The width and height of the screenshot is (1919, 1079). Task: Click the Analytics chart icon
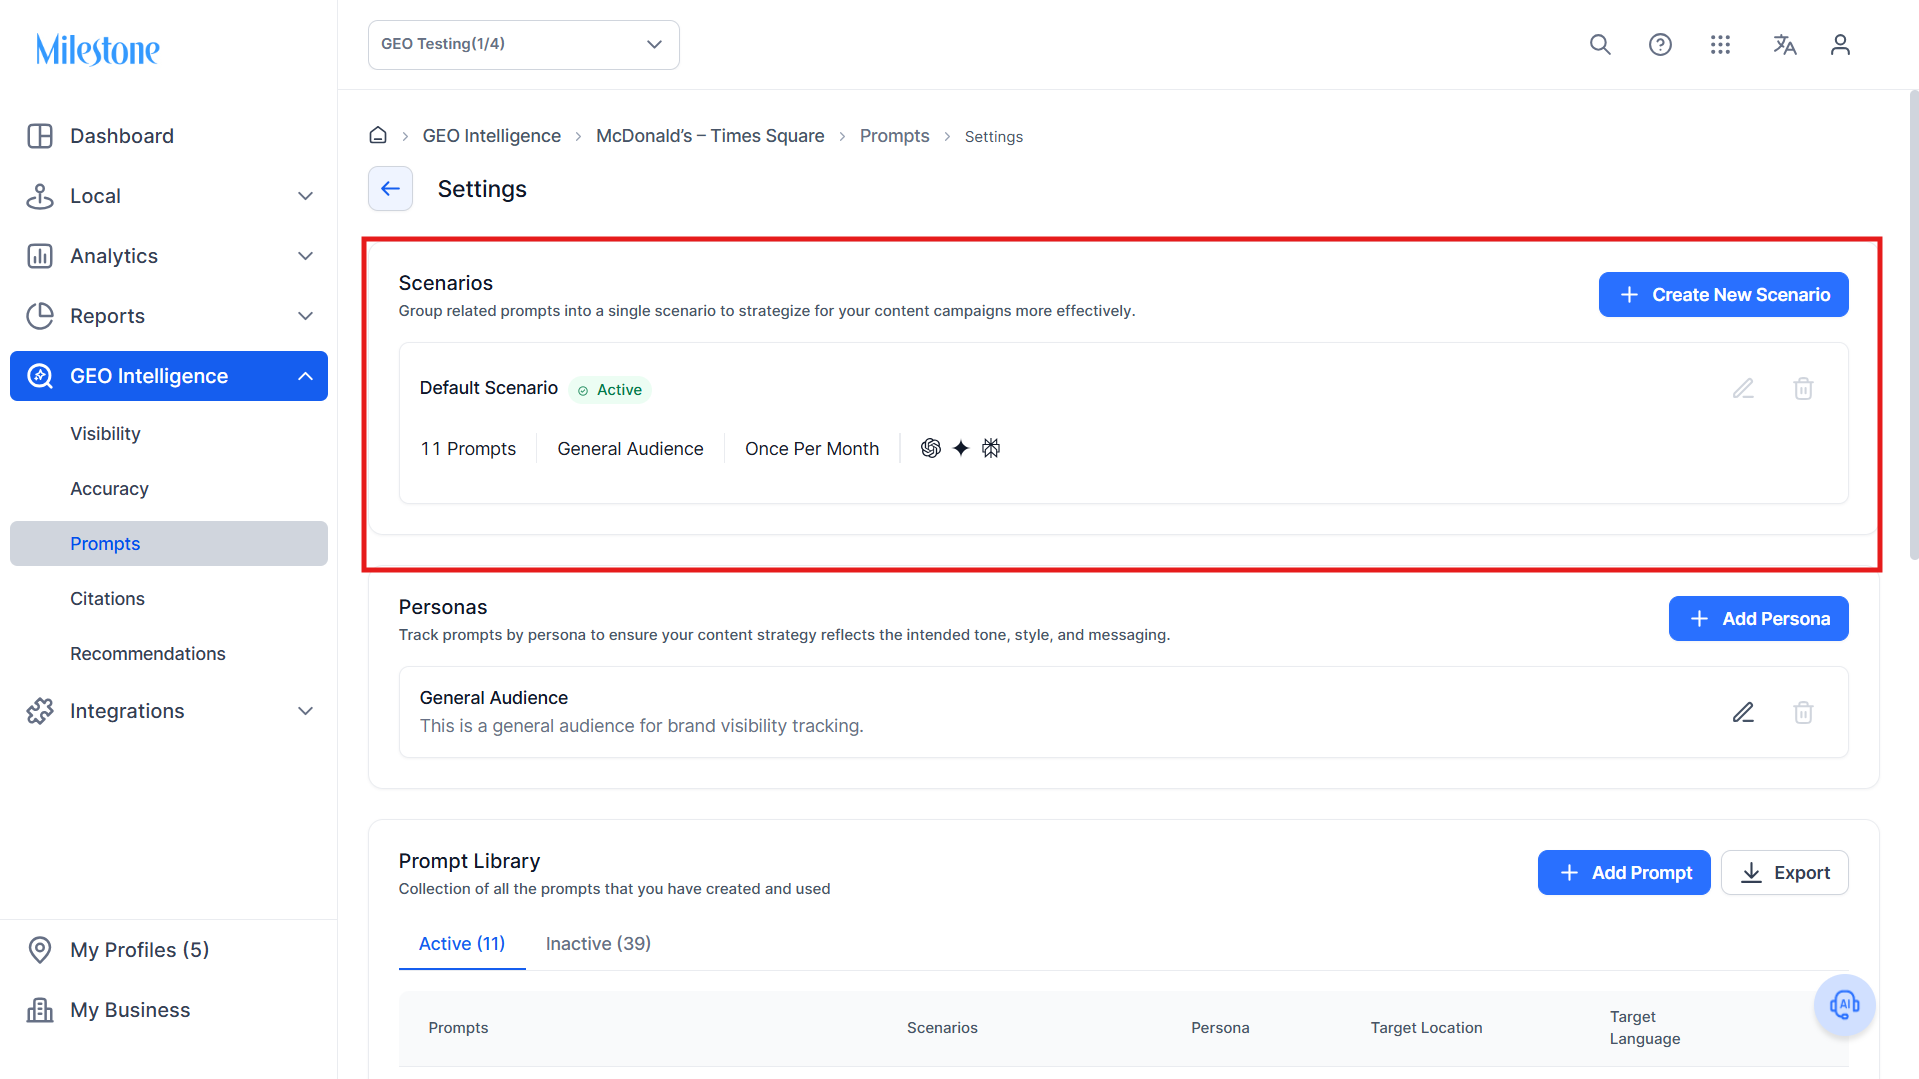tap(40, 256)
